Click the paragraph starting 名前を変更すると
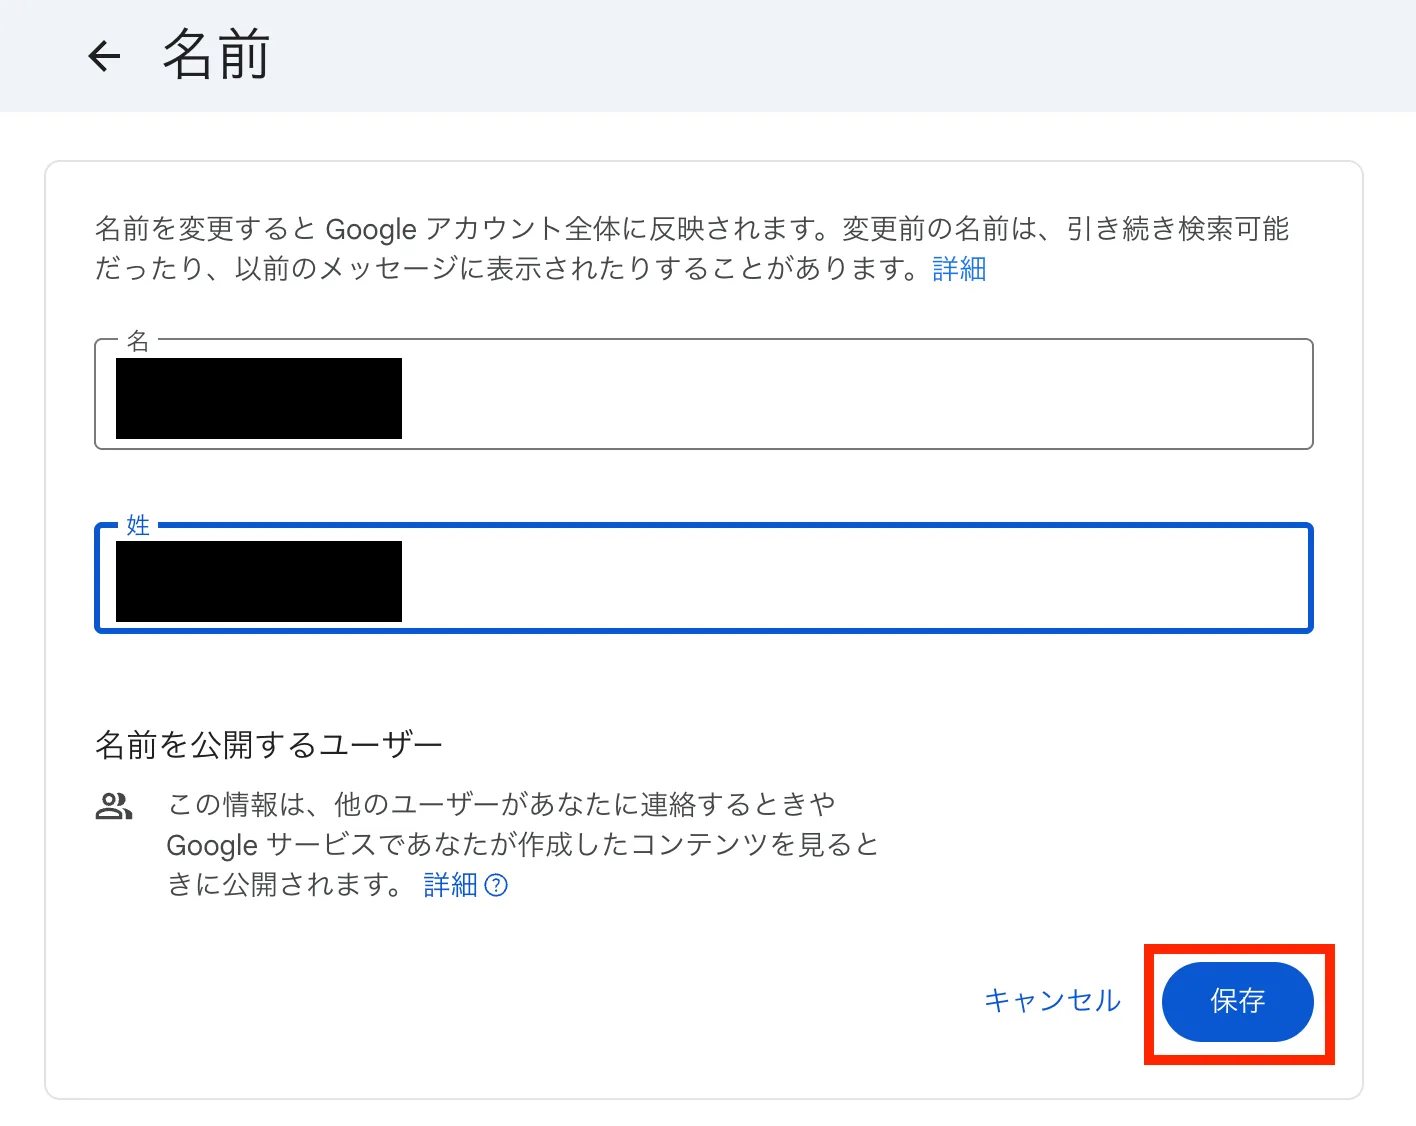This screenshot has height=1126, width=1416. coord(692,249)
